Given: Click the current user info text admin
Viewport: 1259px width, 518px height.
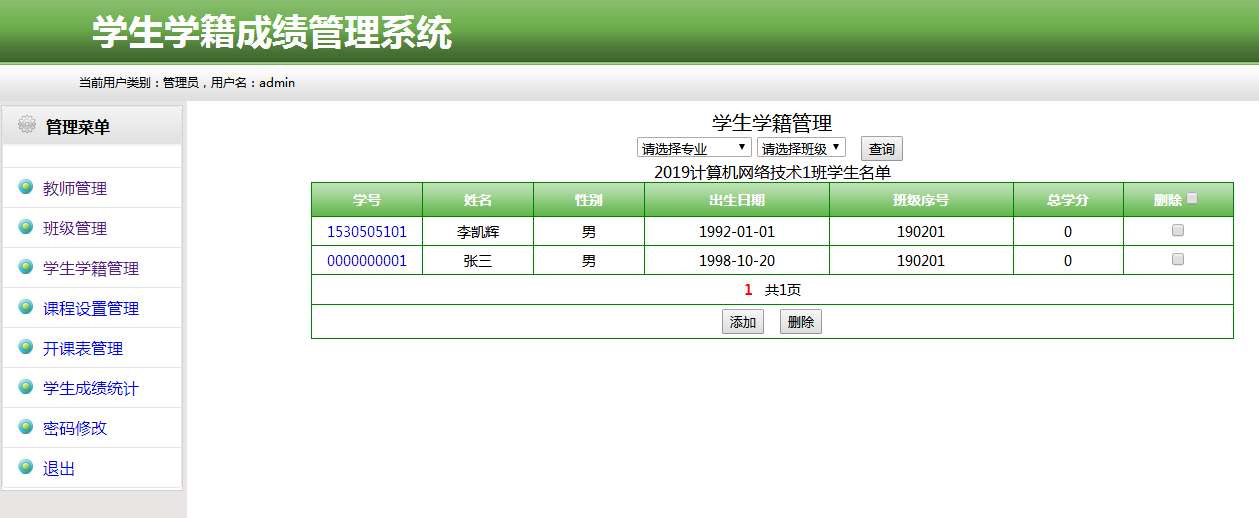Looking at the screenshot, I should (277, 83).
